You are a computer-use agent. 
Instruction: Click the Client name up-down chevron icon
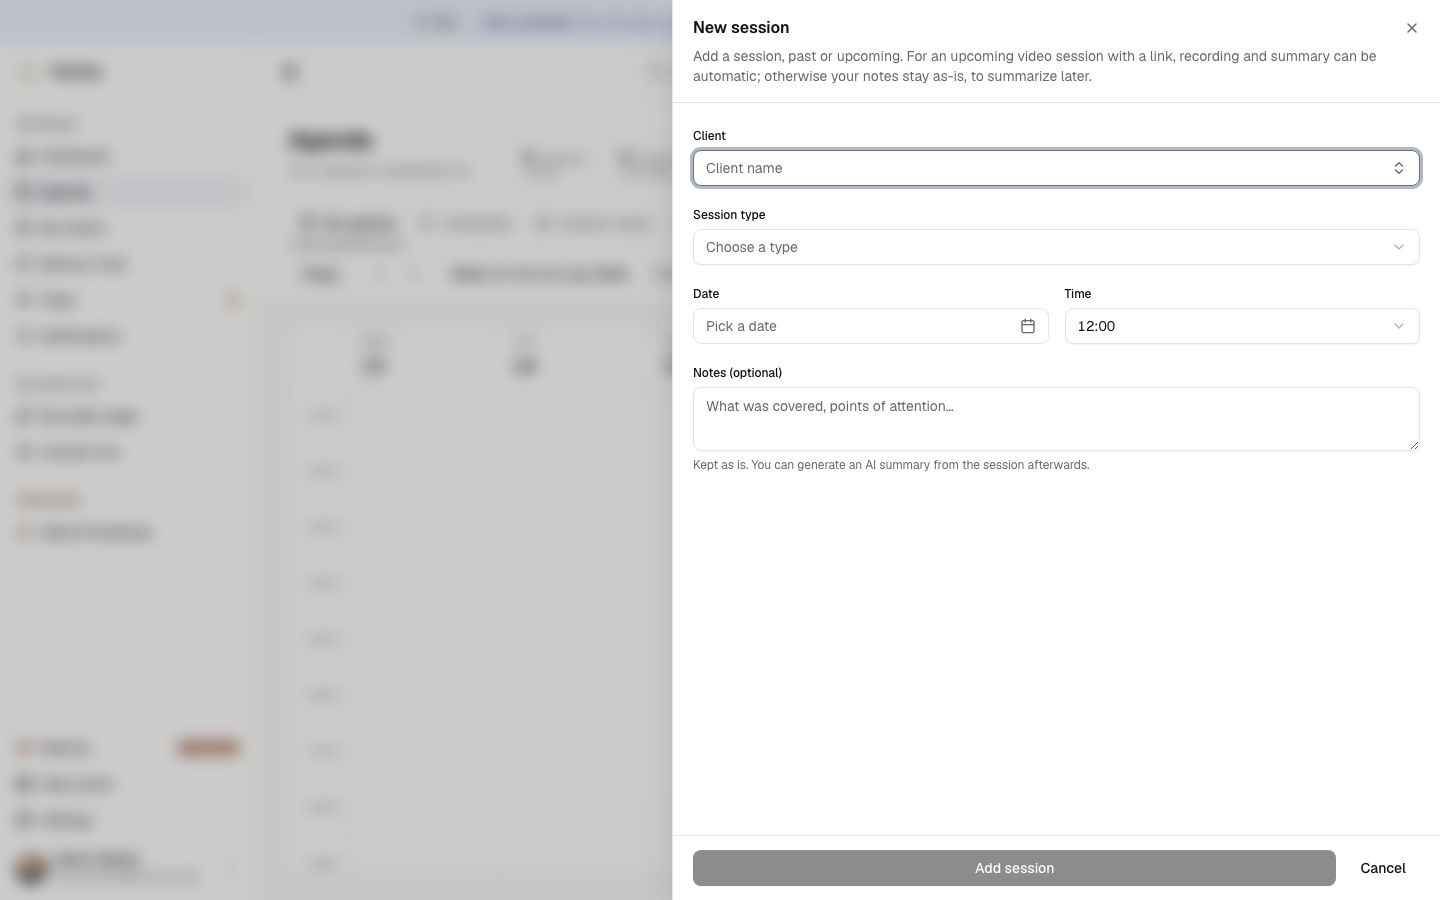tap(1398, 168)
